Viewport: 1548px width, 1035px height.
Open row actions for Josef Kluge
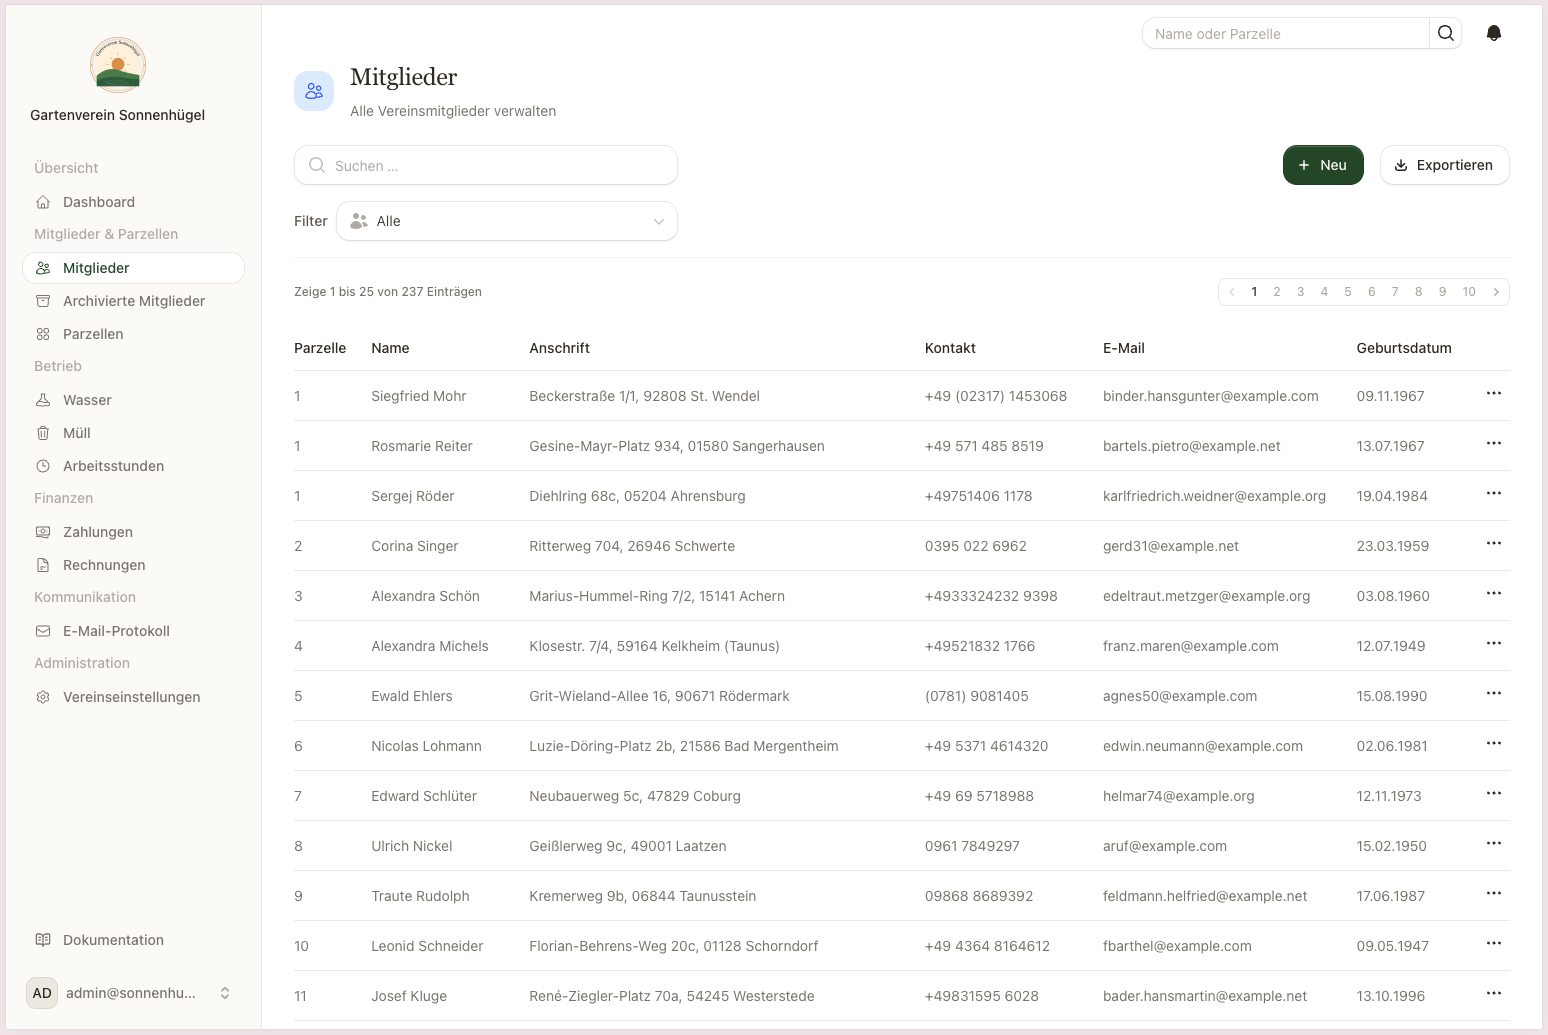point(1494,994)
